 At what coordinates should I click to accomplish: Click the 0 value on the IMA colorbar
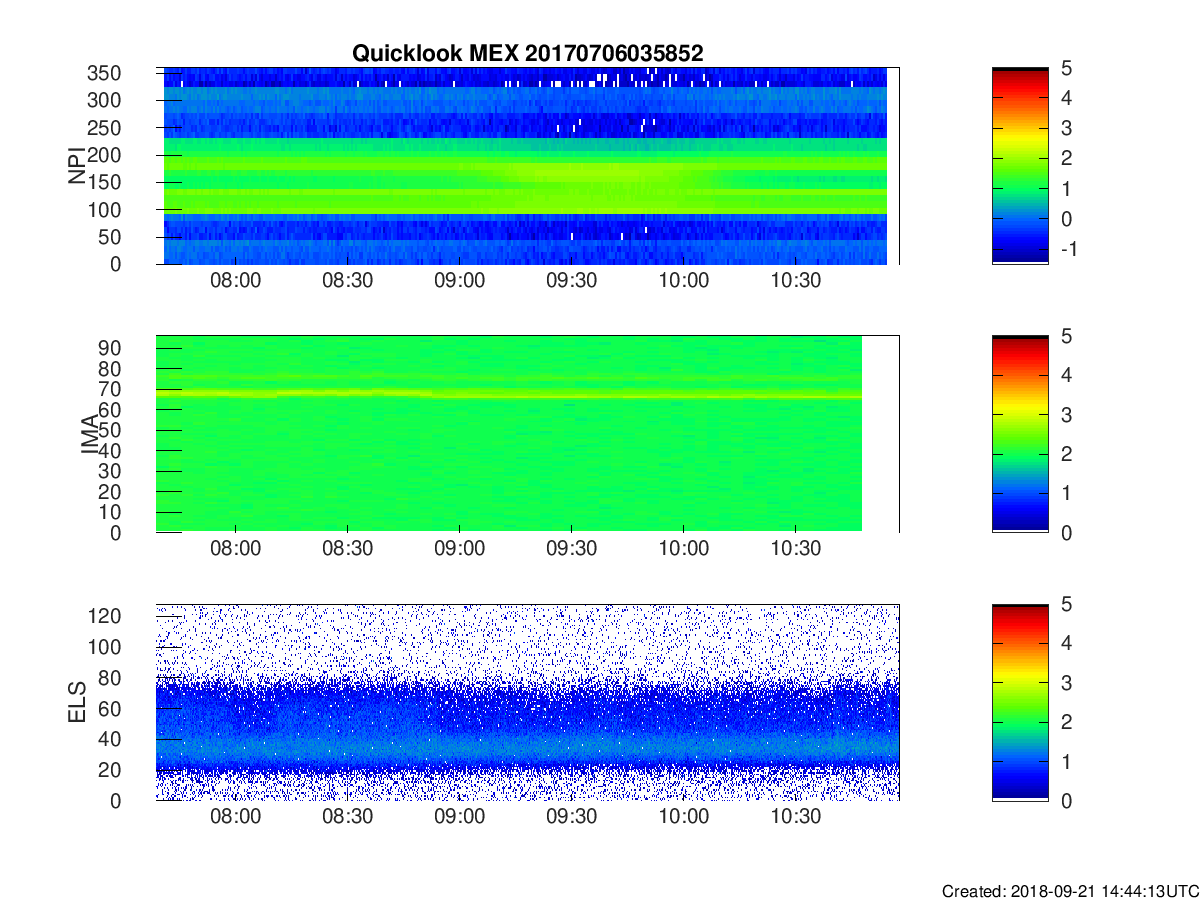(x=1066, y=533)
